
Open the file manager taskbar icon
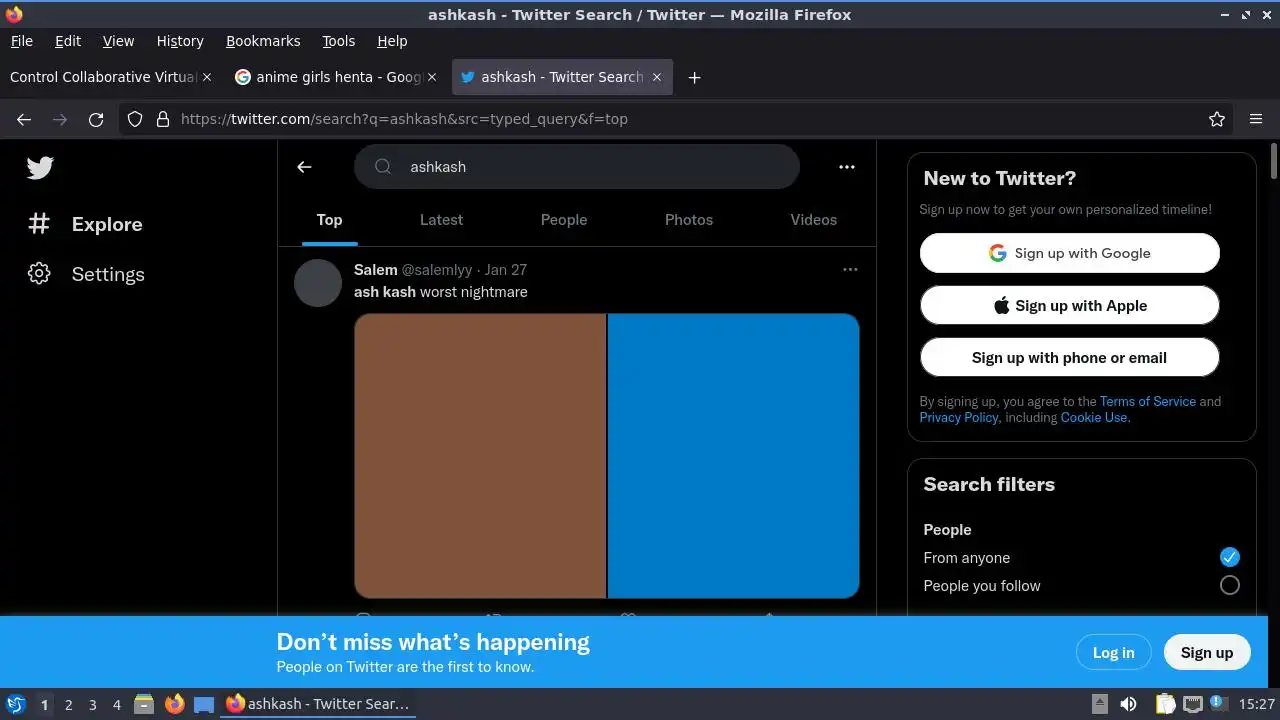tap(144, 704)
